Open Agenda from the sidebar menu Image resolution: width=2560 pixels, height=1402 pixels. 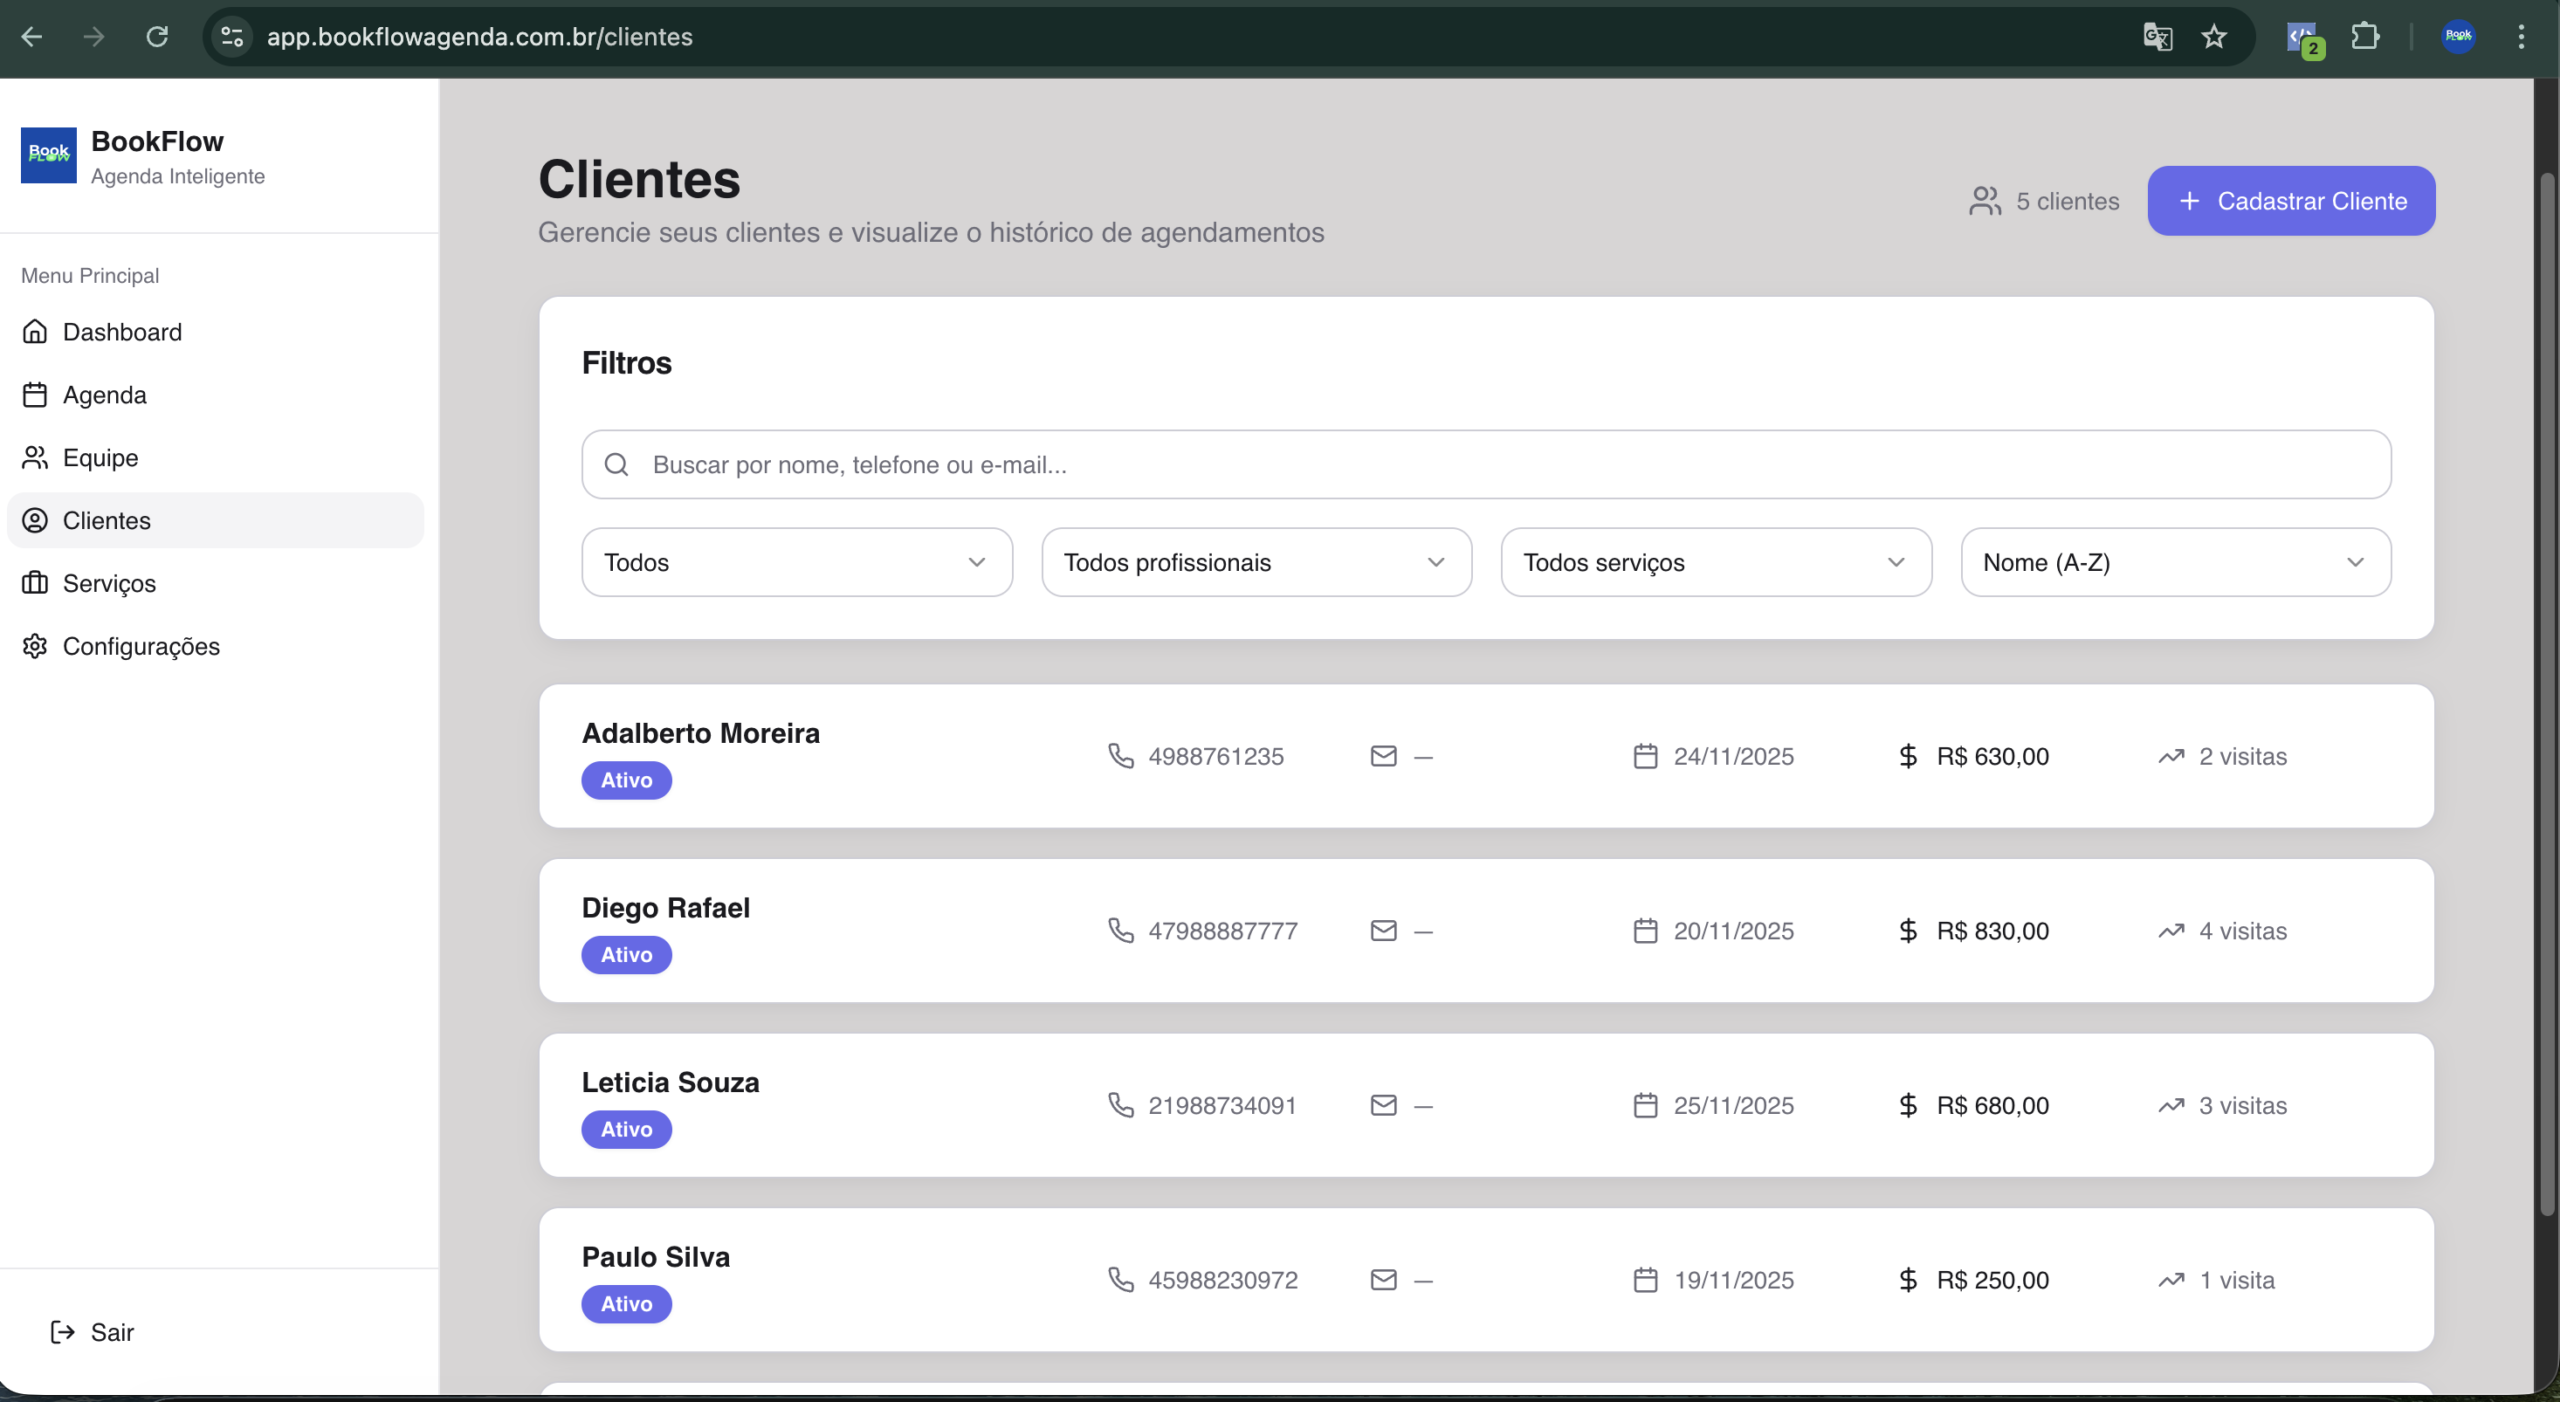[104, 395]
